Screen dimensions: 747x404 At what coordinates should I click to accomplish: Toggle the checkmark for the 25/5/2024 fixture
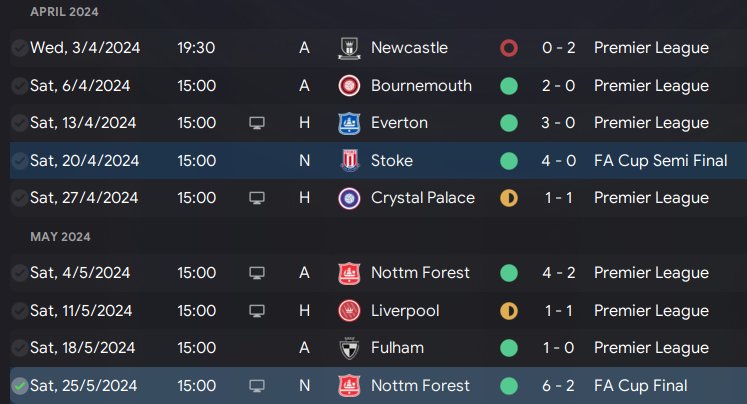pyautogui.click(x=19, y=386)
